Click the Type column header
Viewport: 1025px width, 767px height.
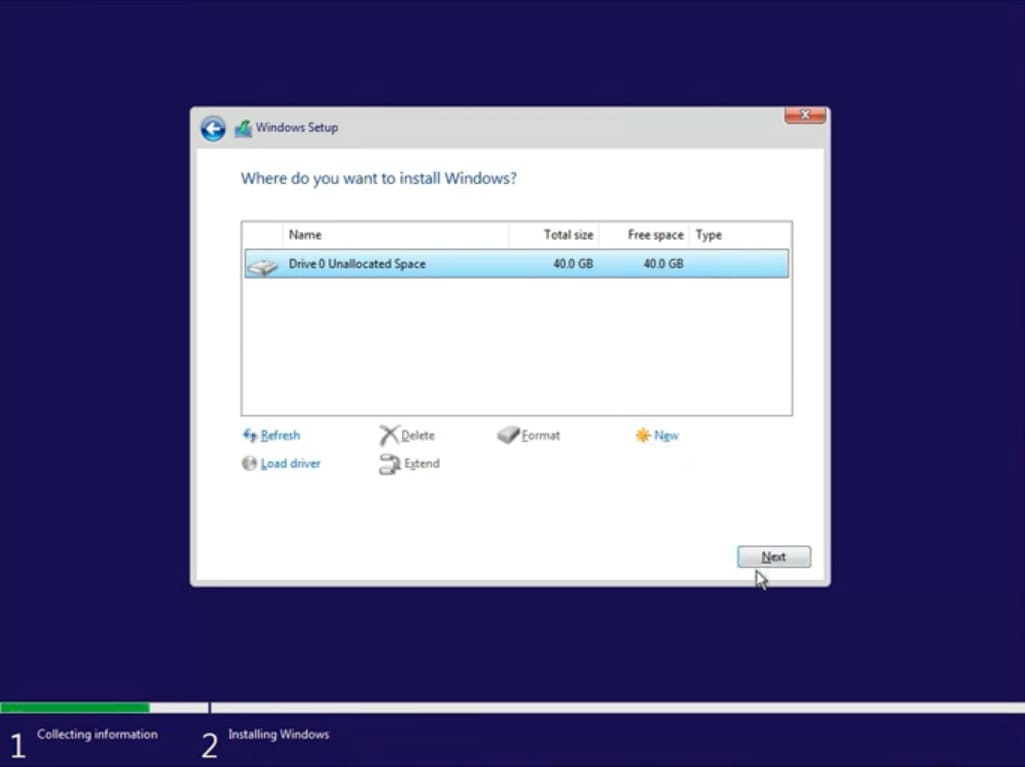point(709,235)
